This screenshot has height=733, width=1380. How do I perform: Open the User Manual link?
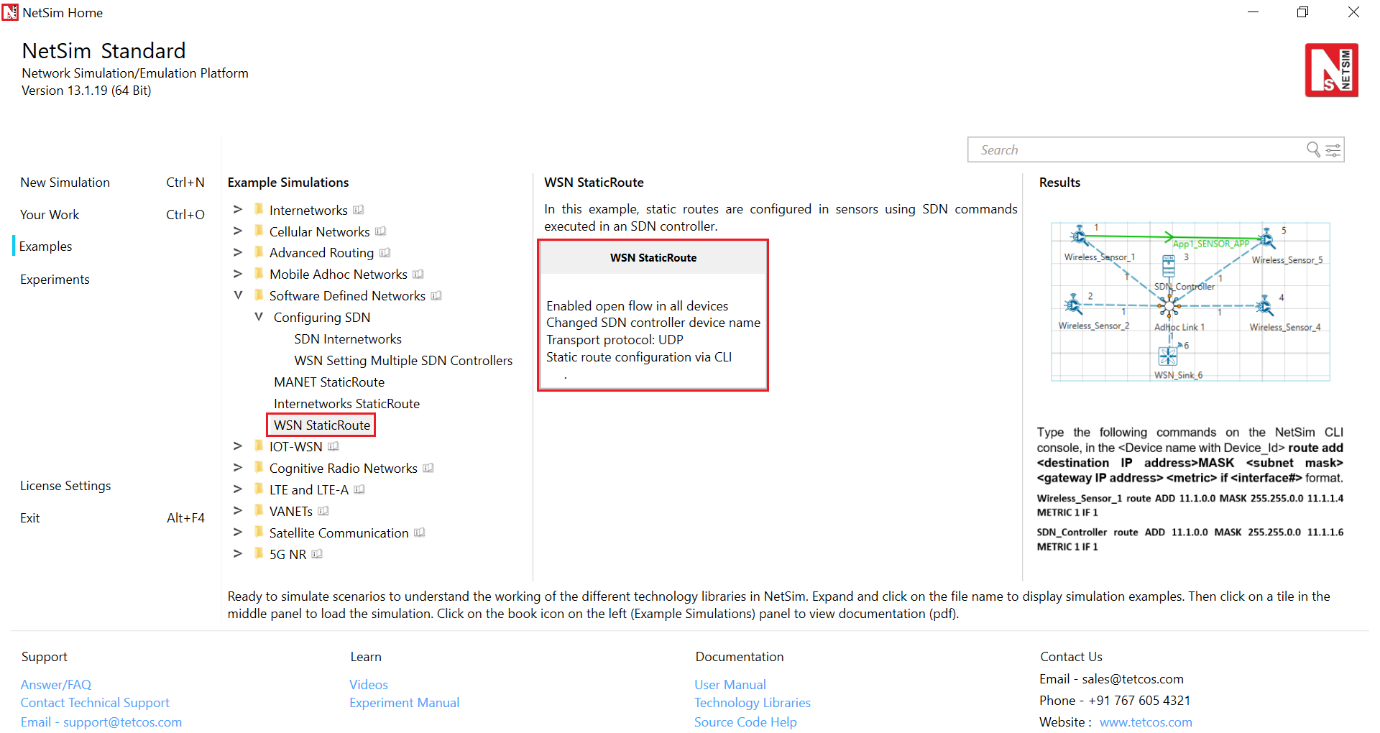click(730, 685)
